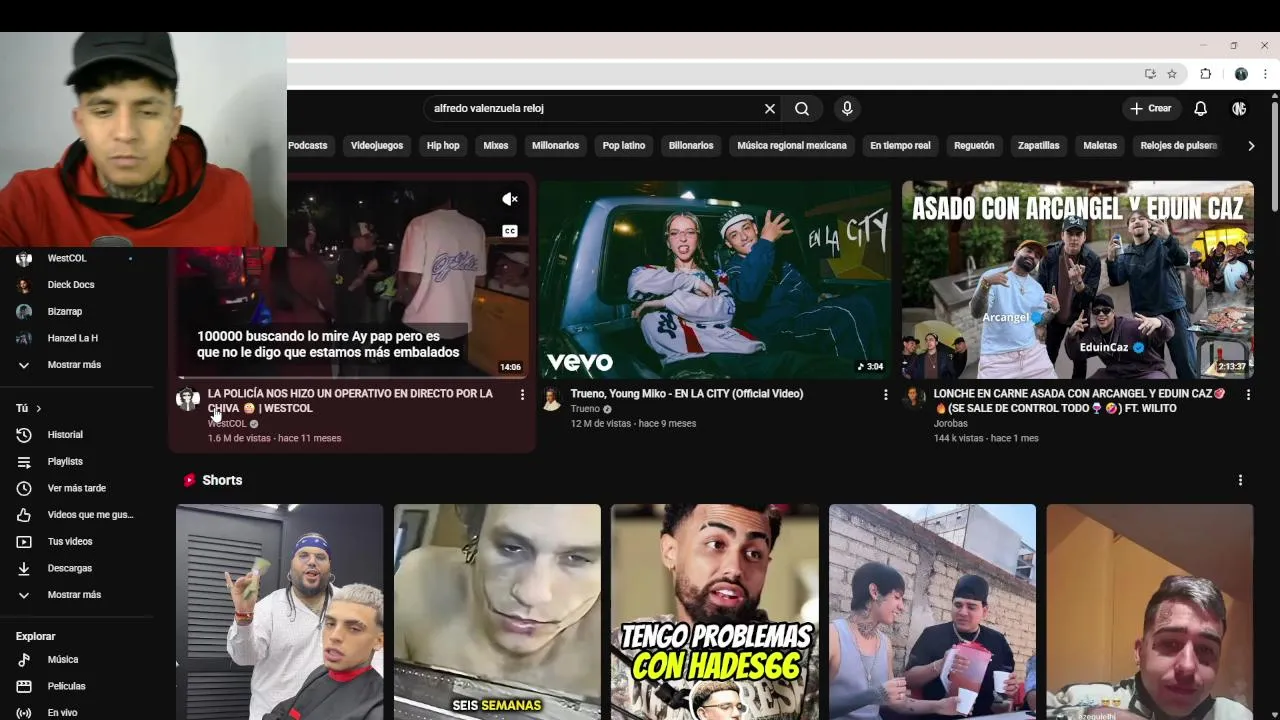
Task: Select the Zapatillas filter chip
Action: (x=1039, y=146)
